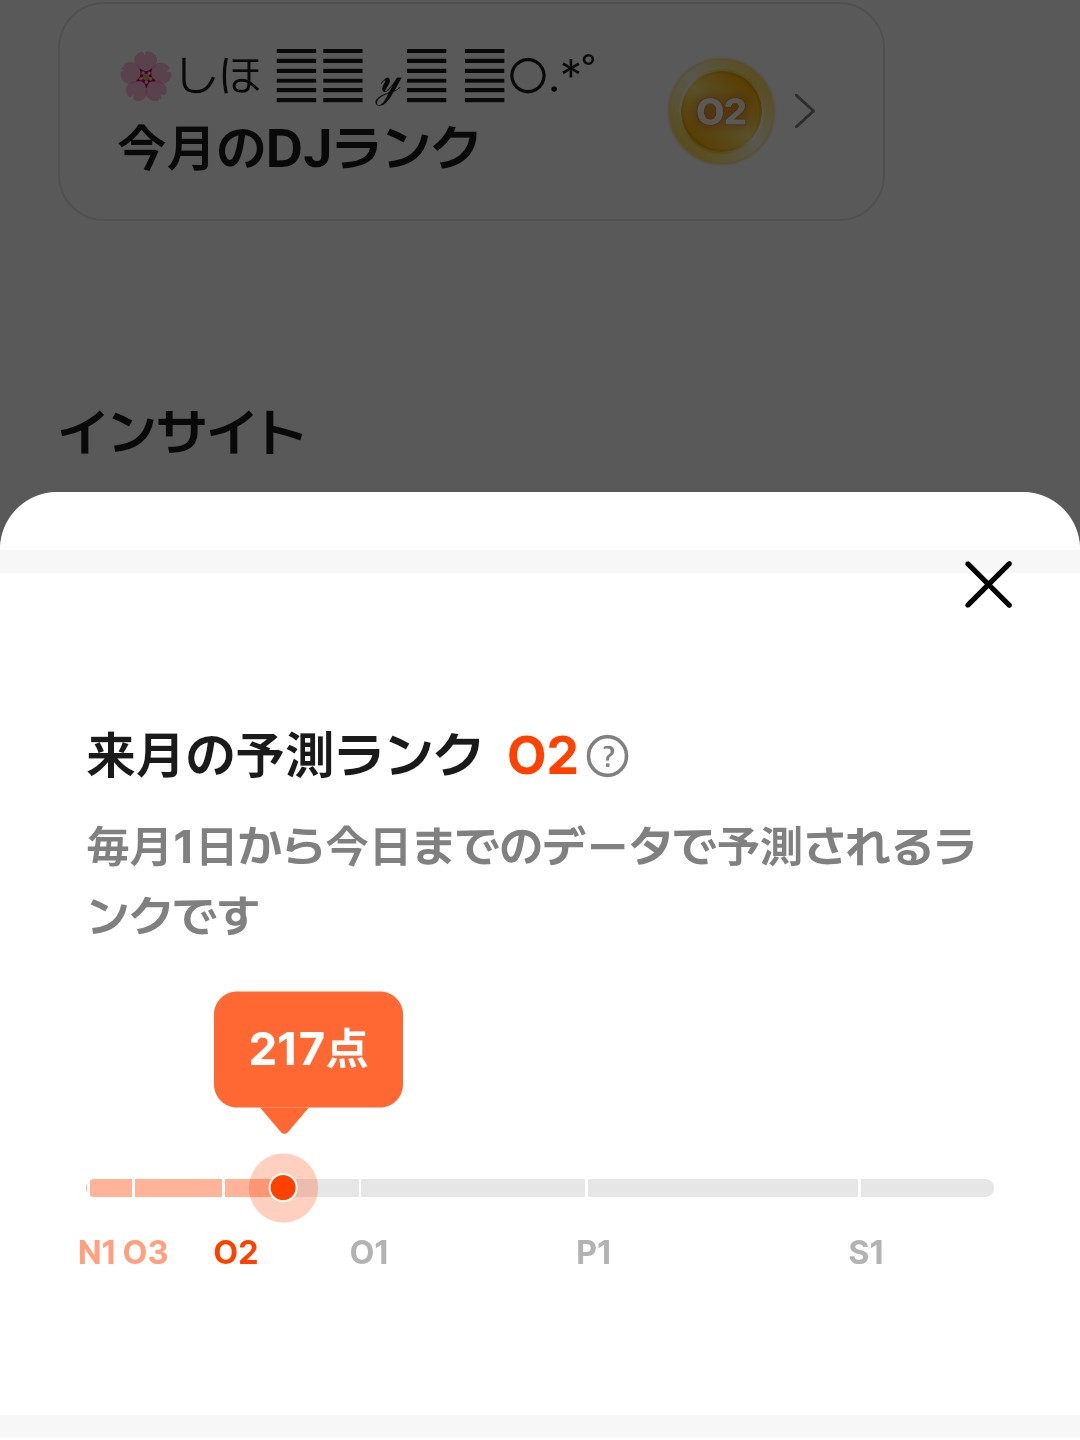
Task: Close the predicted rank bottom sheet
Action: [x=988, y=585]
